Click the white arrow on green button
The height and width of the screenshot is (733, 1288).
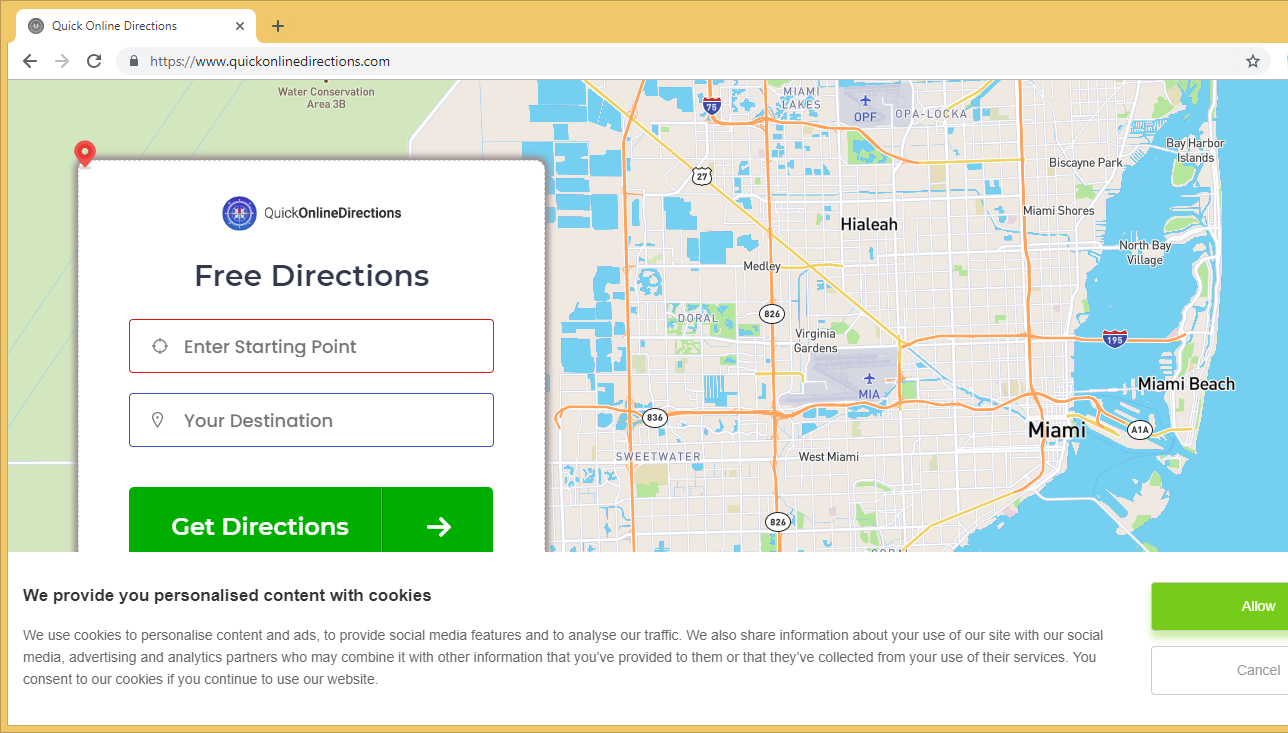[438, 526]
